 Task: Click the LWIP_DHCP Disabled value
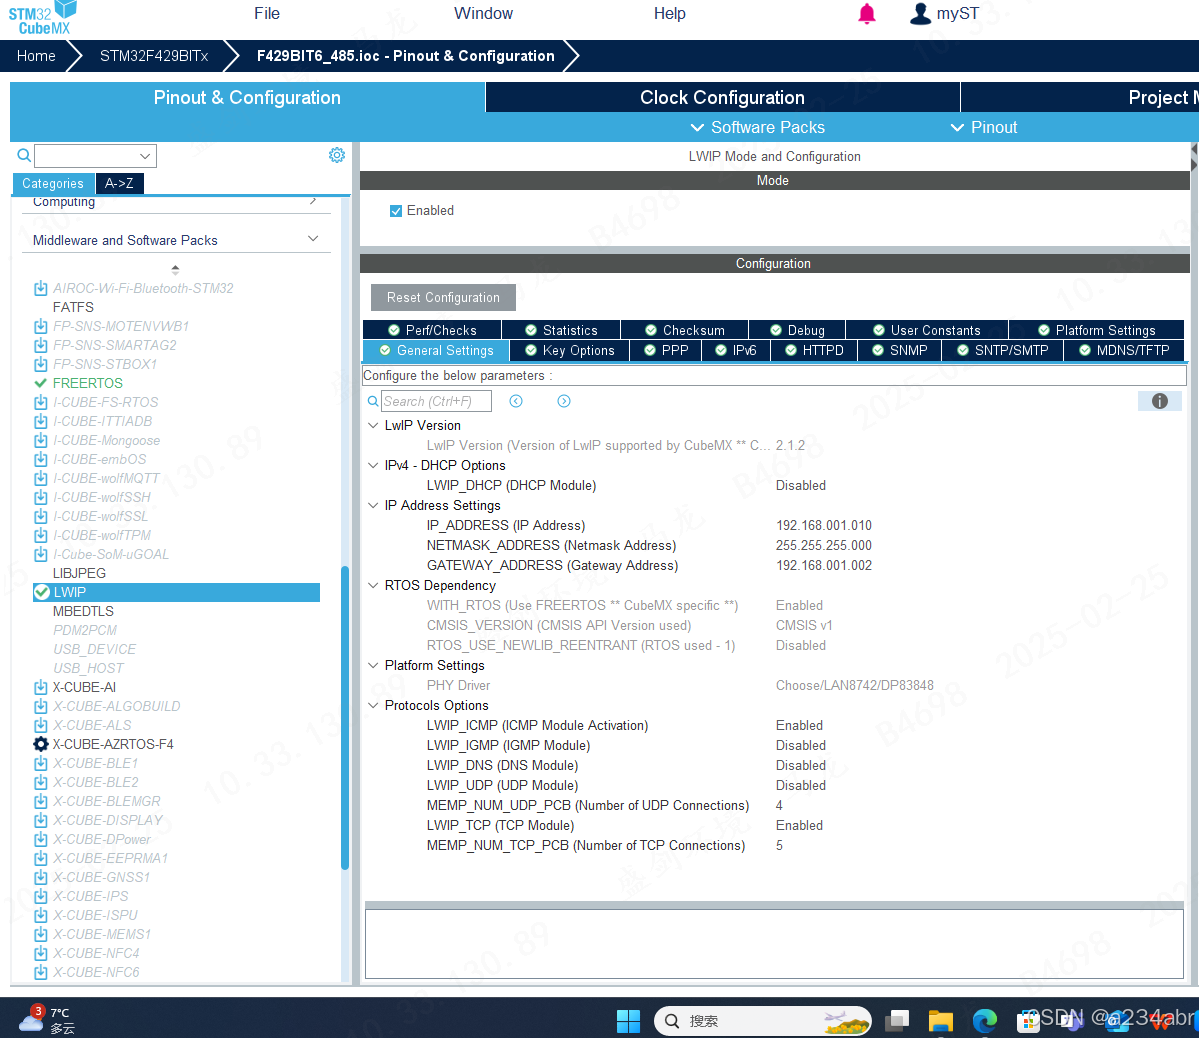click(x=801, y=486)
